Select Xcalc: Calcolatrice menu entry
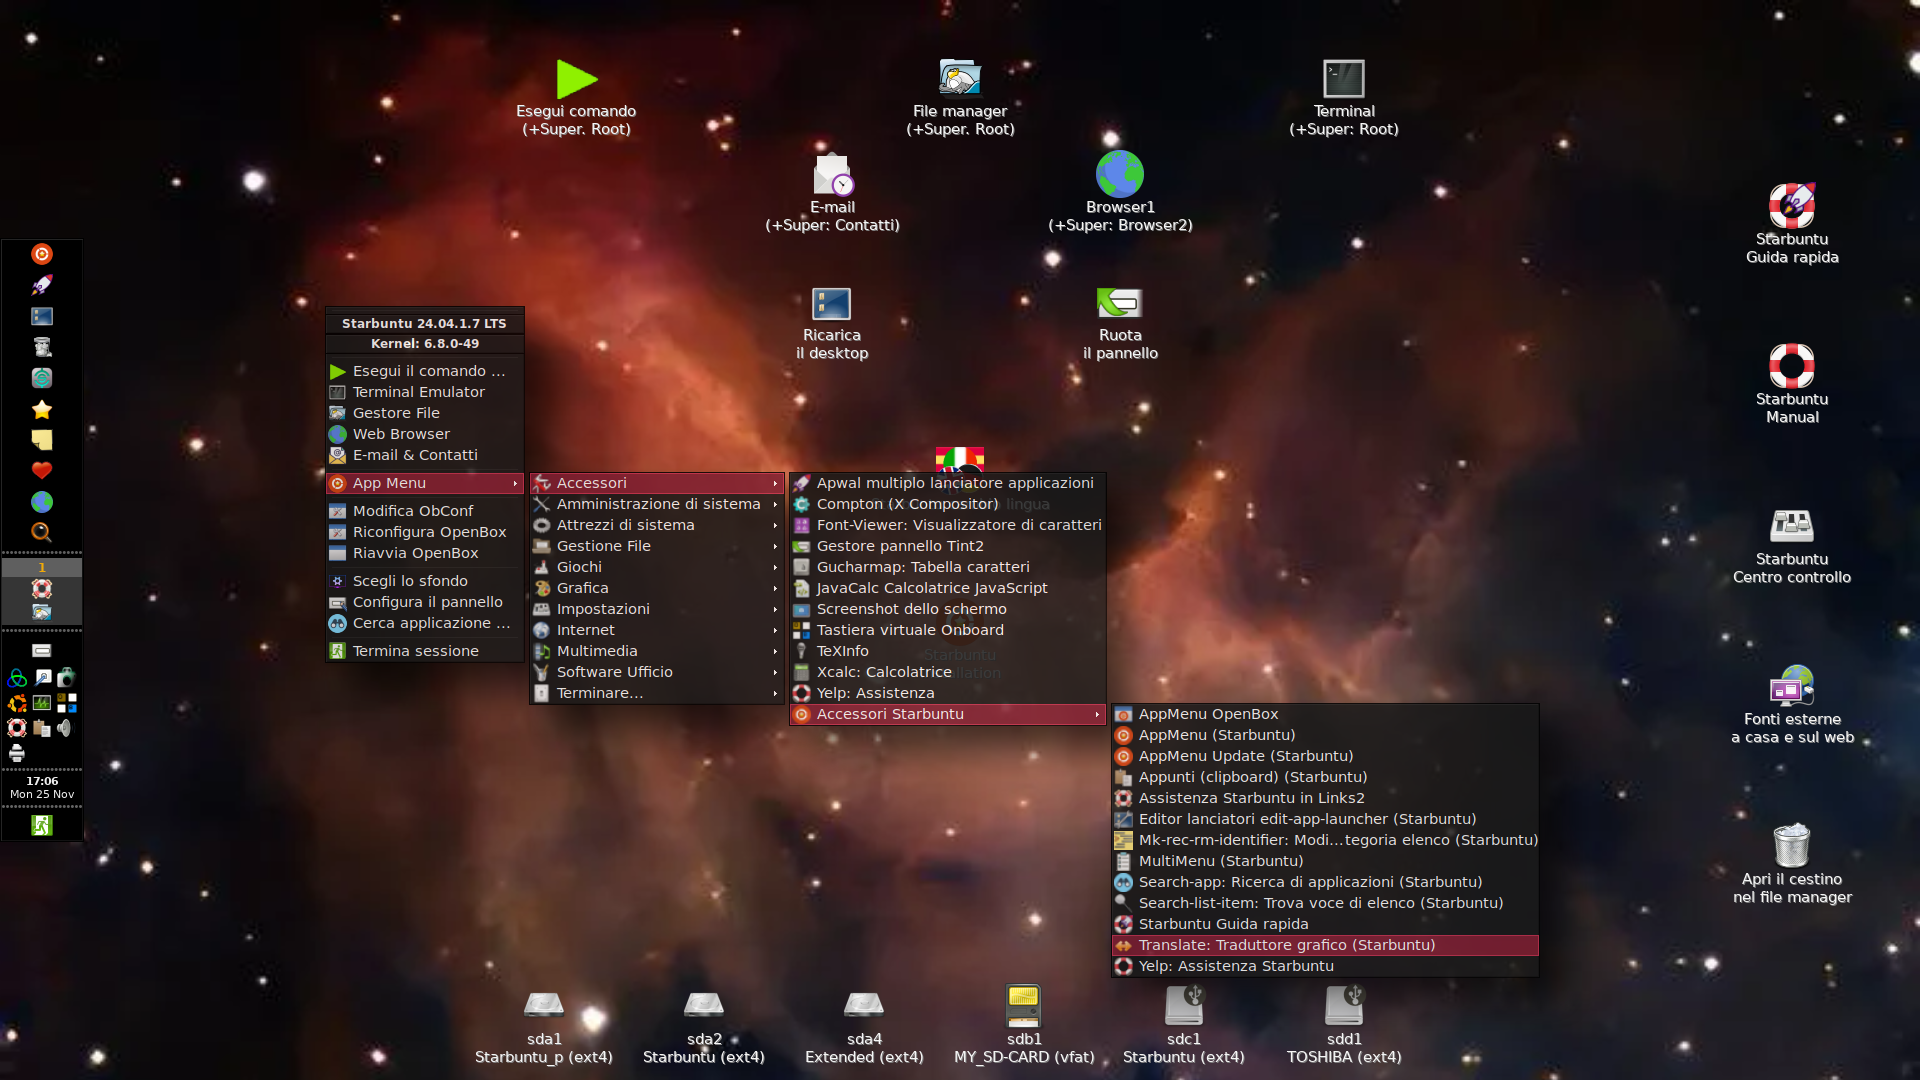Screen dimensions: 1920x1080 click(948, 672)
